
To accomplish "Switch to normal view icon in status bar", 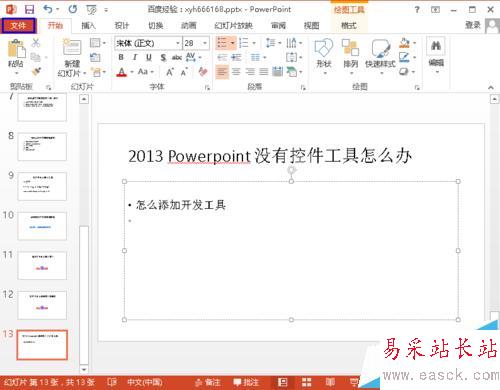I will pyautogui.click(x=283, y=382).
